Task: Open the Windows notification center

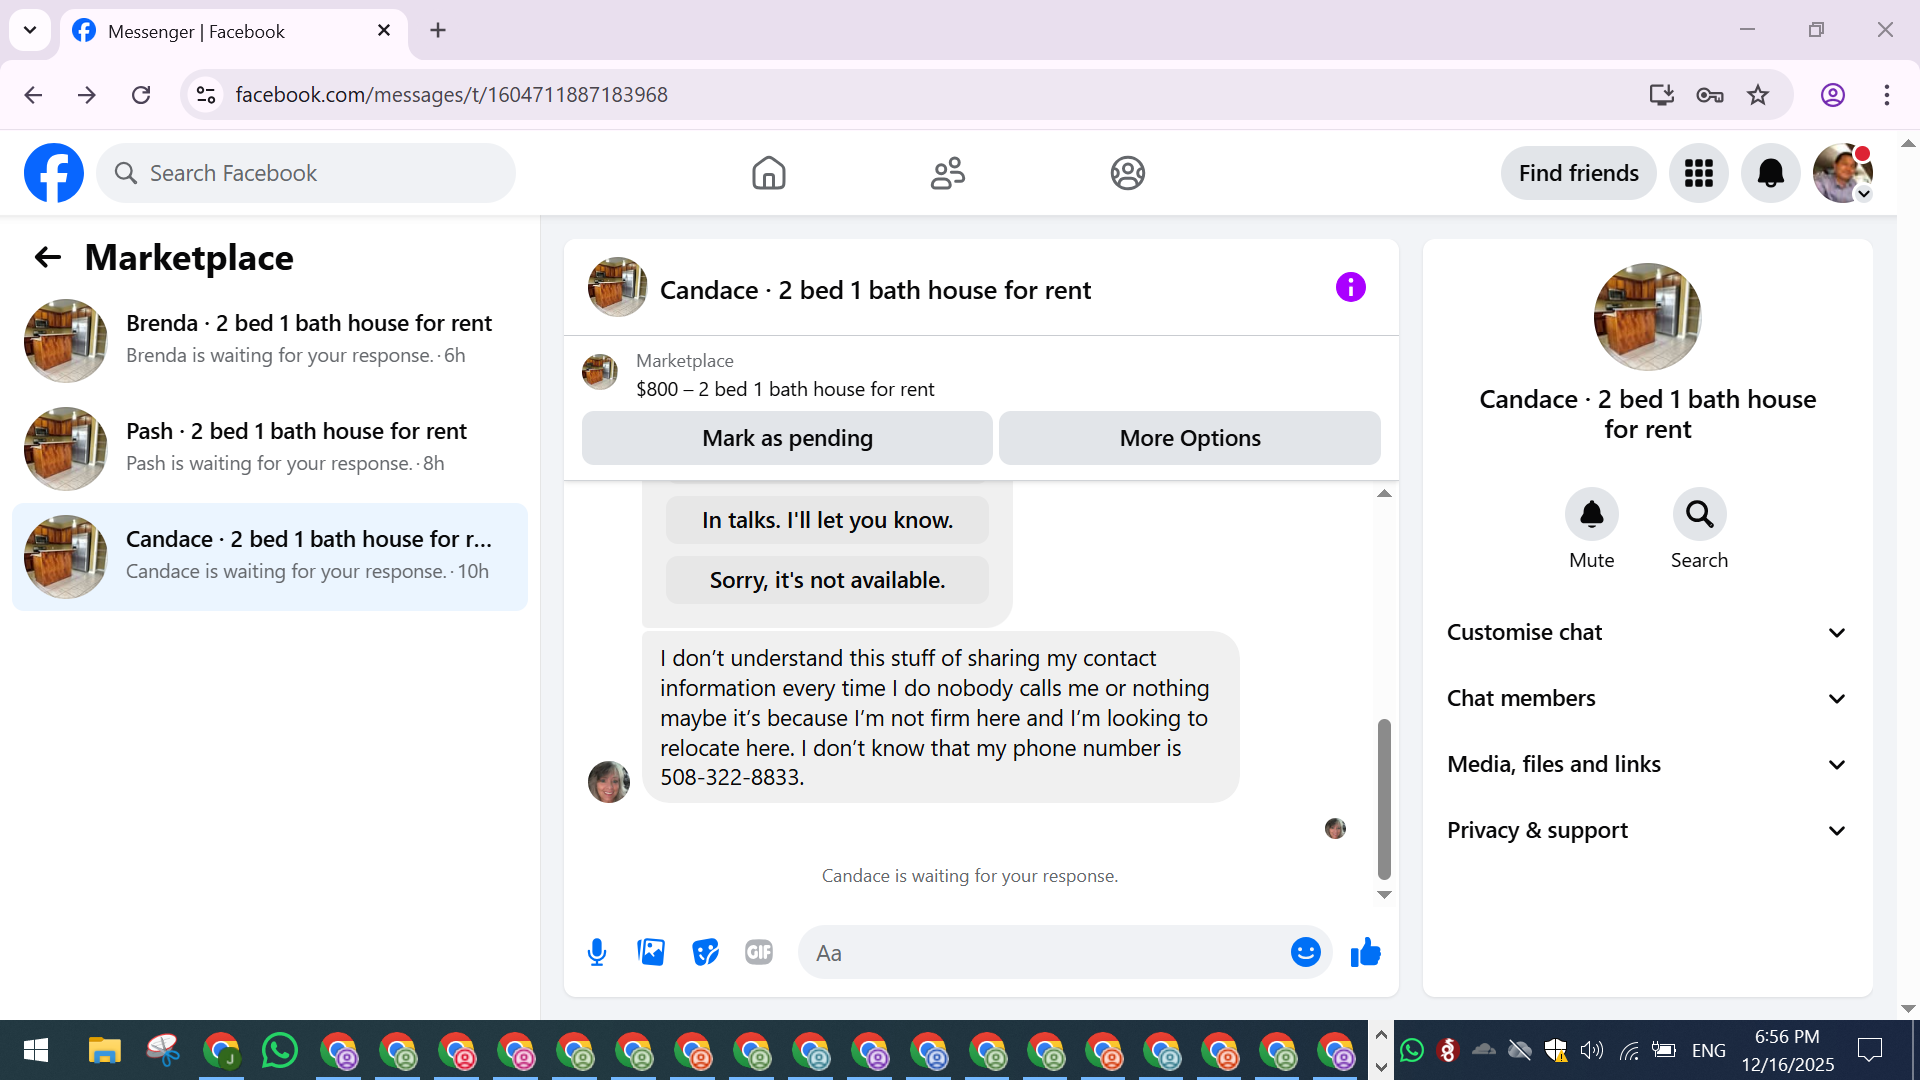Action: (x=1869, y=1050)
